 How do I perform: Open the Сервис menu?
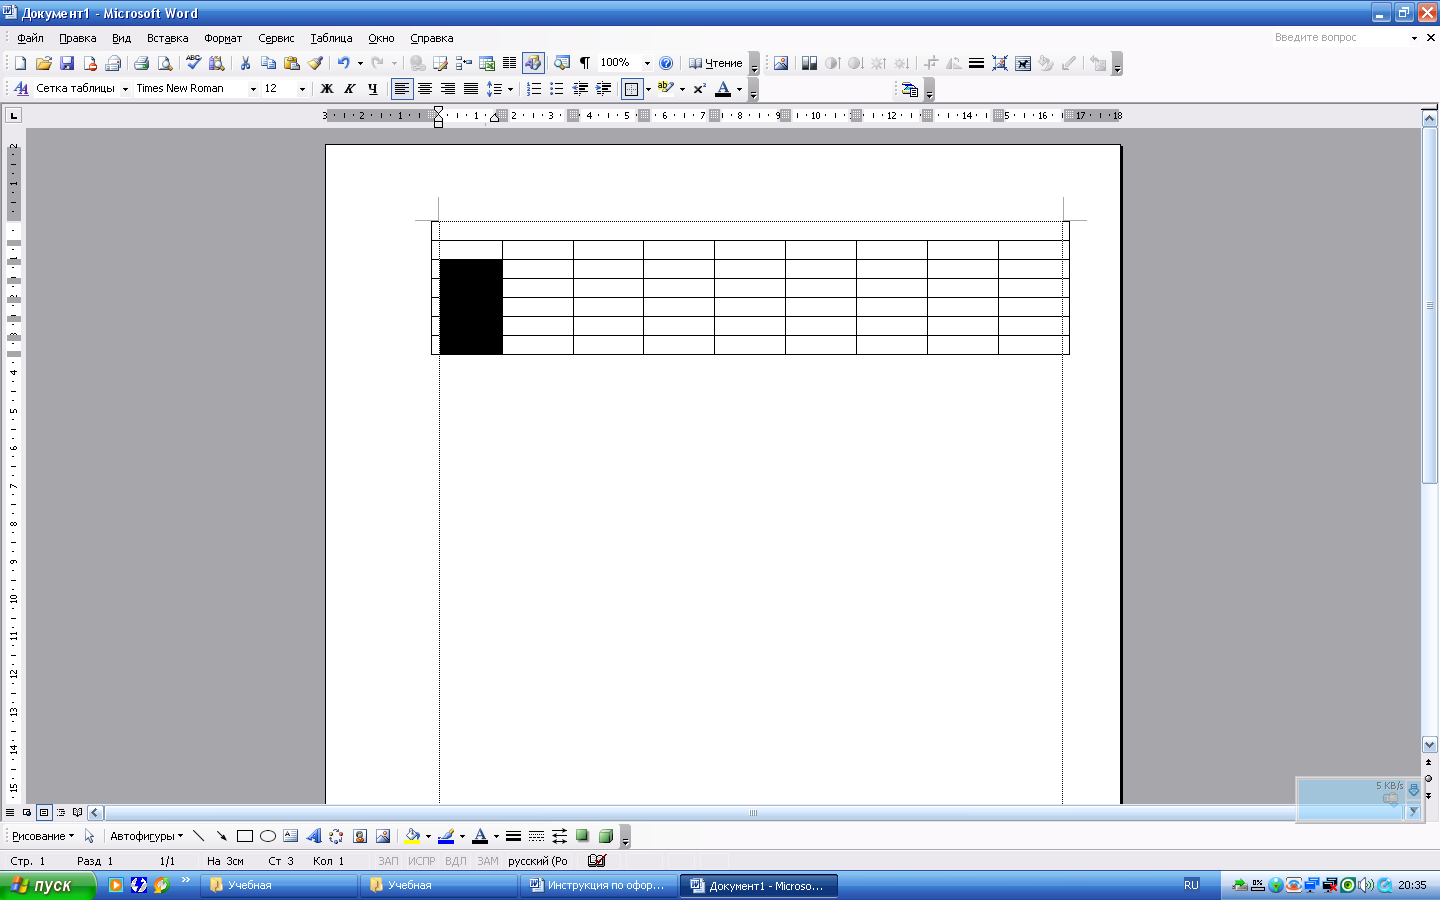coord(276,38)
